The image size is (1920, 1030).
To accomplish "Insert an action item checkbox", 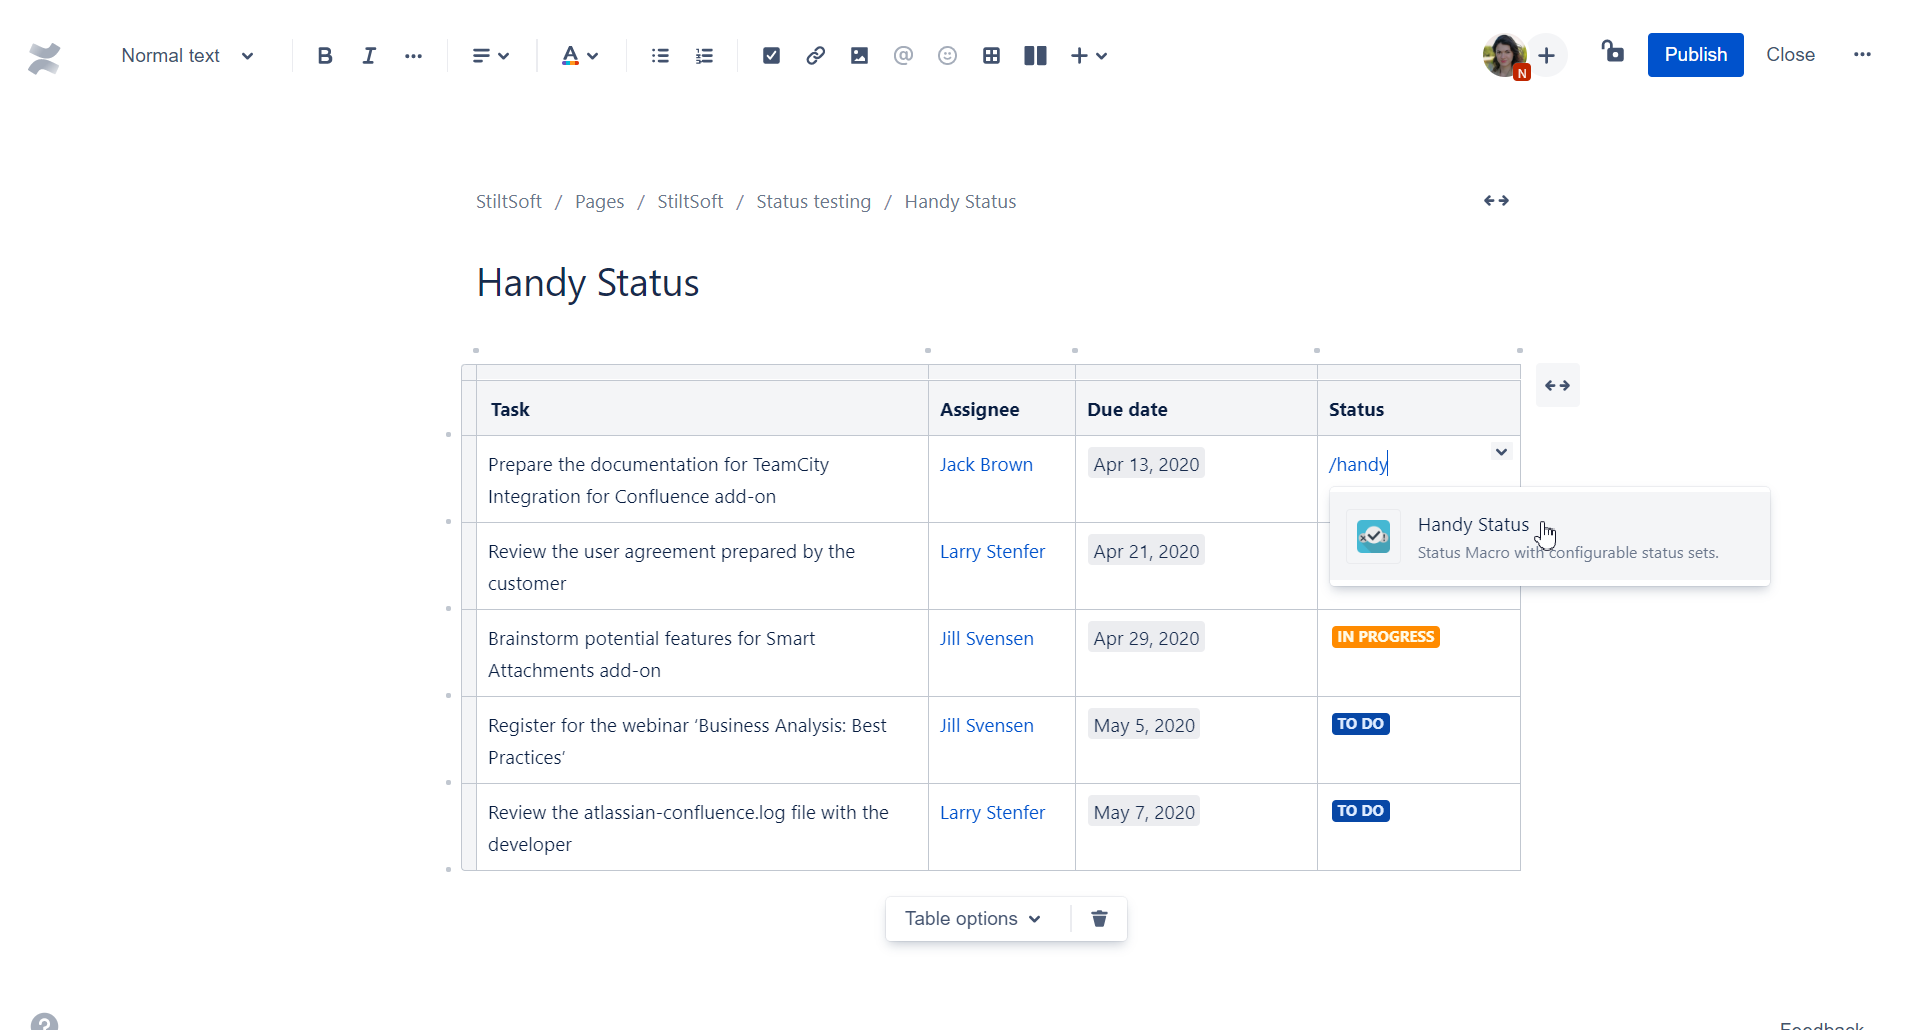I will 771,55.
